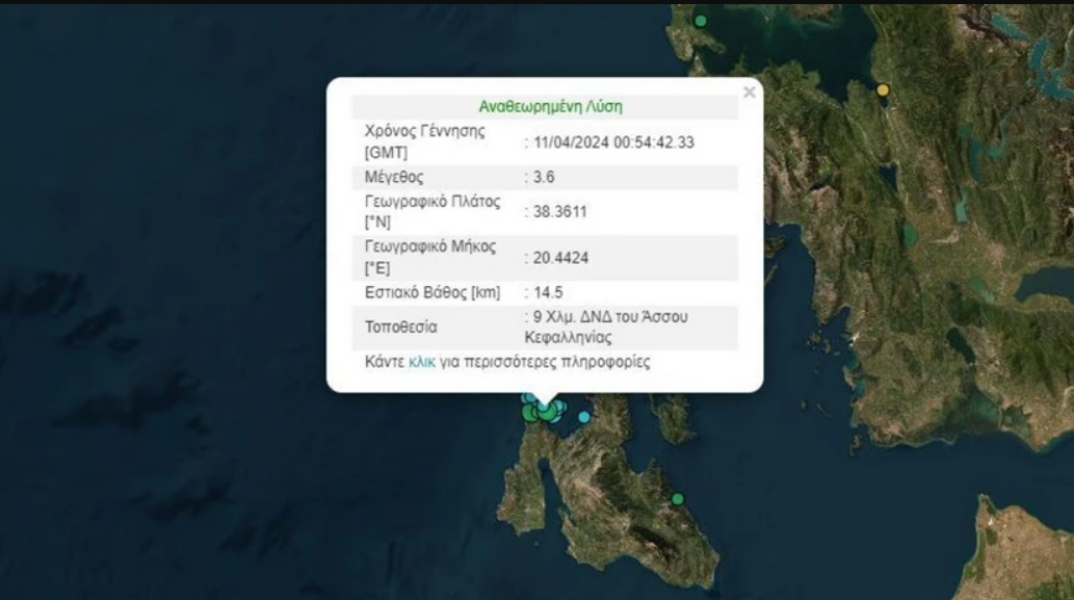The image size is (1074, 600).
Task: Select the yellow earthquake marker on the mainland
Action: pos(882,90)
